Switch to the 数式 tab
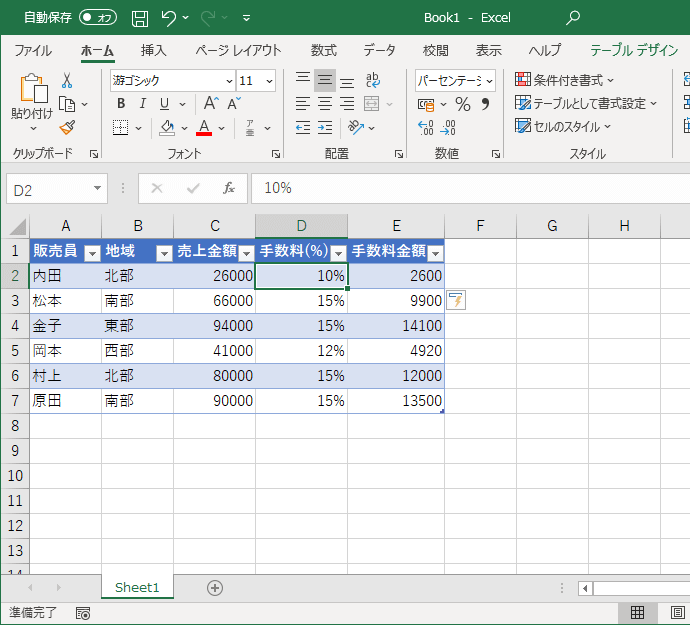This screenshot has width=690, height=625. pos(323,51)
